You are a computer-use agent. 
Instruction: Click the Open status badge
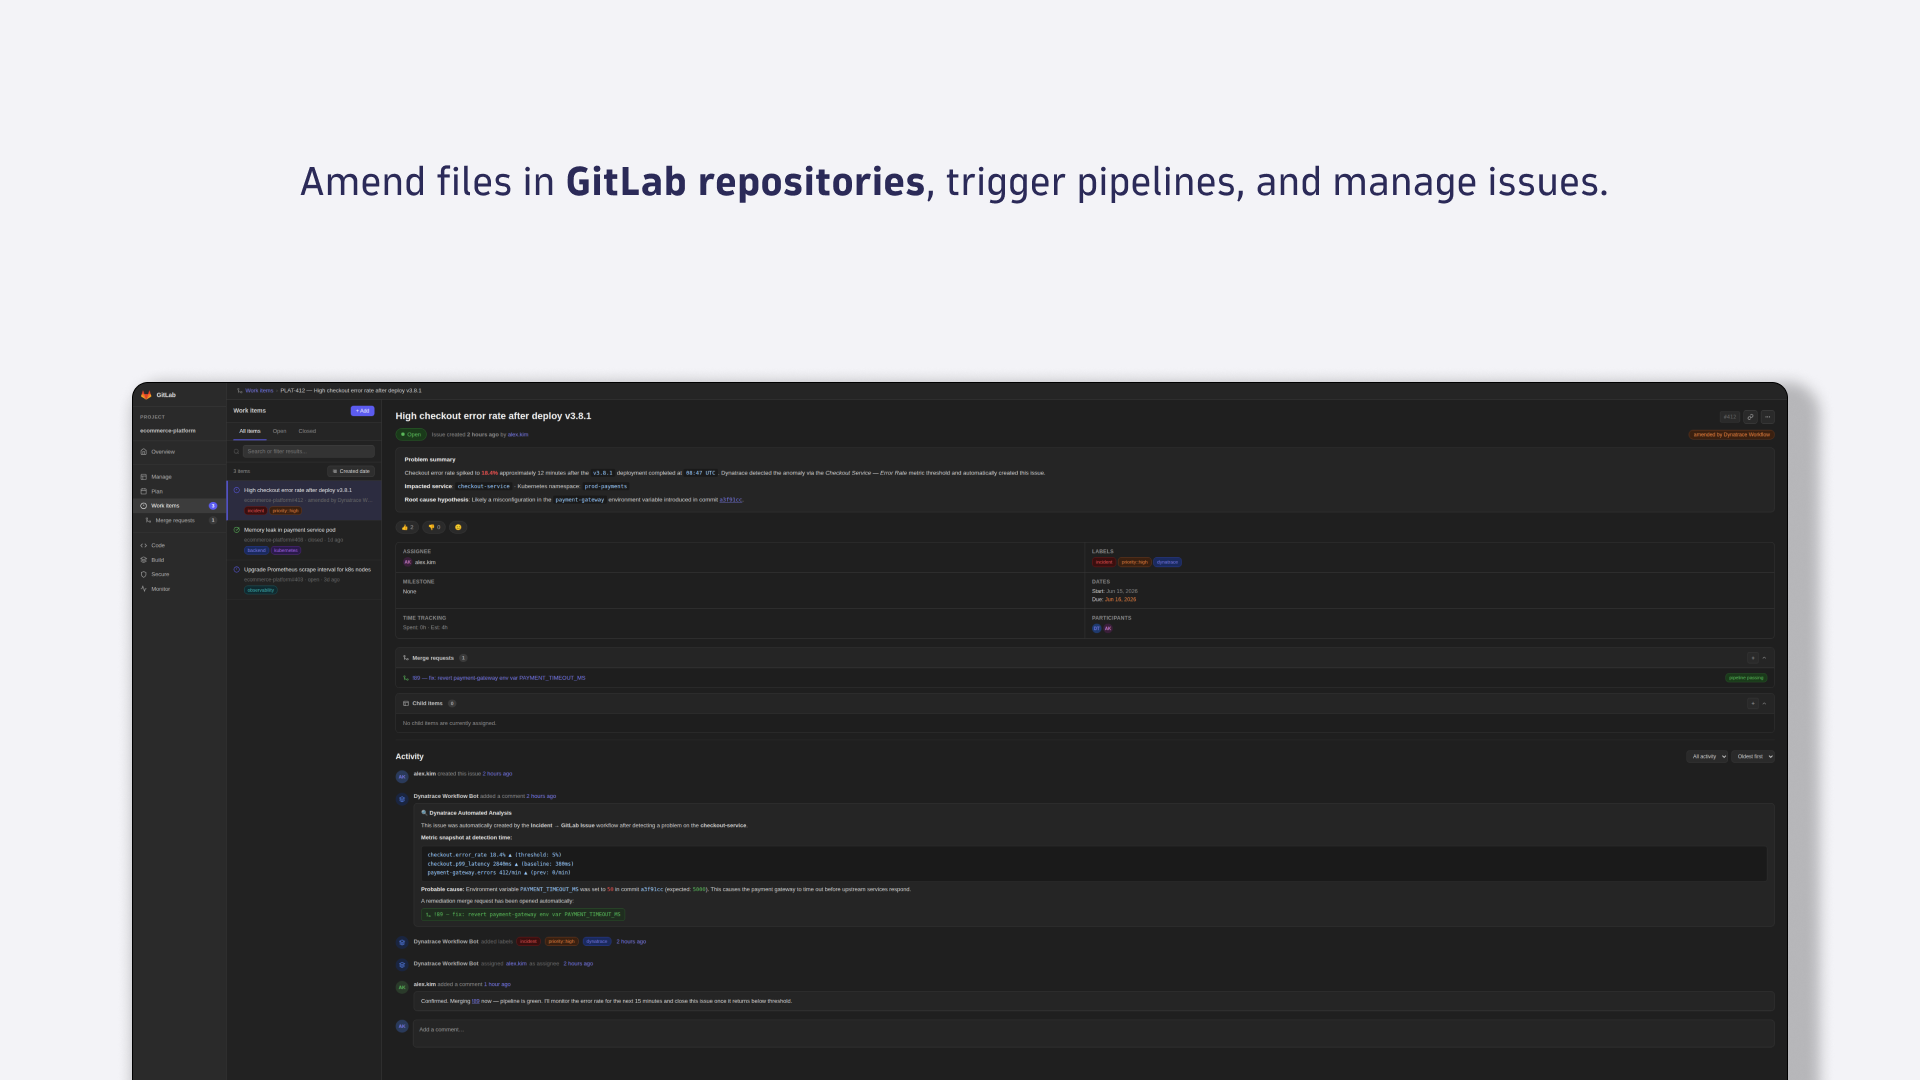tap(411, 435)
